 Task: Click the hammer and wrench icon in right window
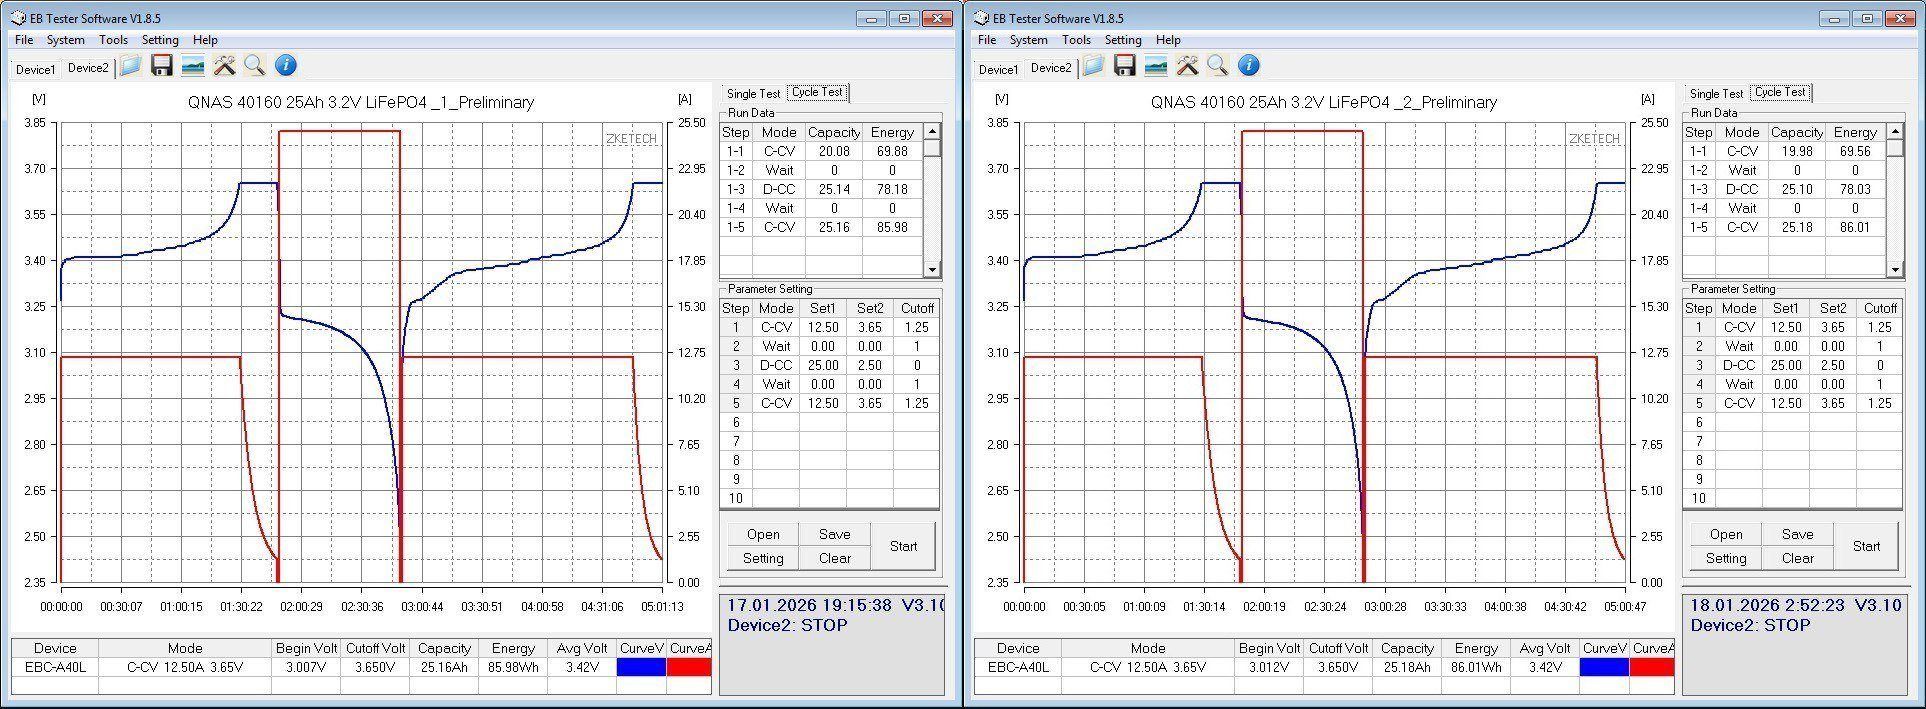click(1187, 66)
